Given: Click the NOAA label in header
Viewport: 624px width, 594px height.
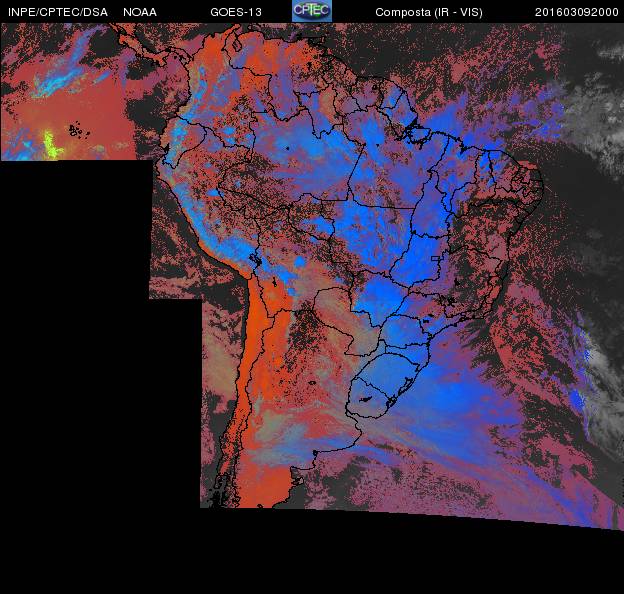Looking at the screenshot, I should click(x=140, y=12).
